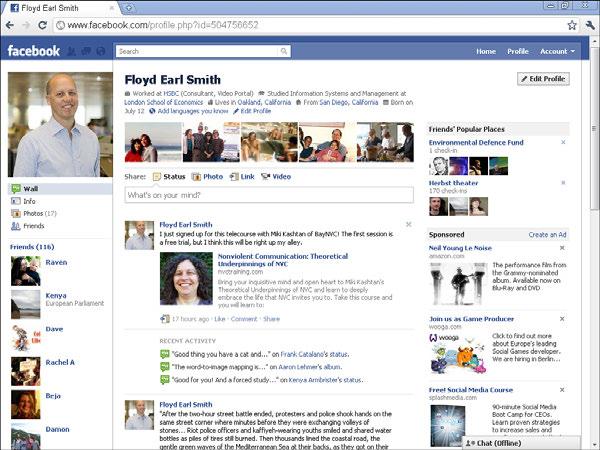600x450 pixels.
Task: Open the Chat (Offline) bar
Action: click(x=521, y=443)
